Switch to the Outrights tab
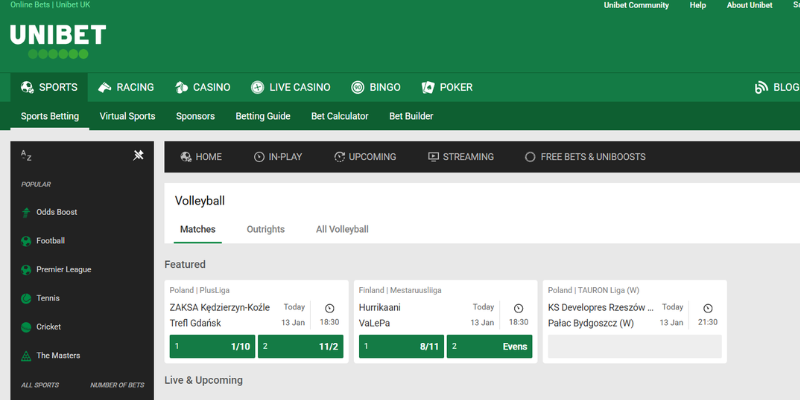 [265, 229]
